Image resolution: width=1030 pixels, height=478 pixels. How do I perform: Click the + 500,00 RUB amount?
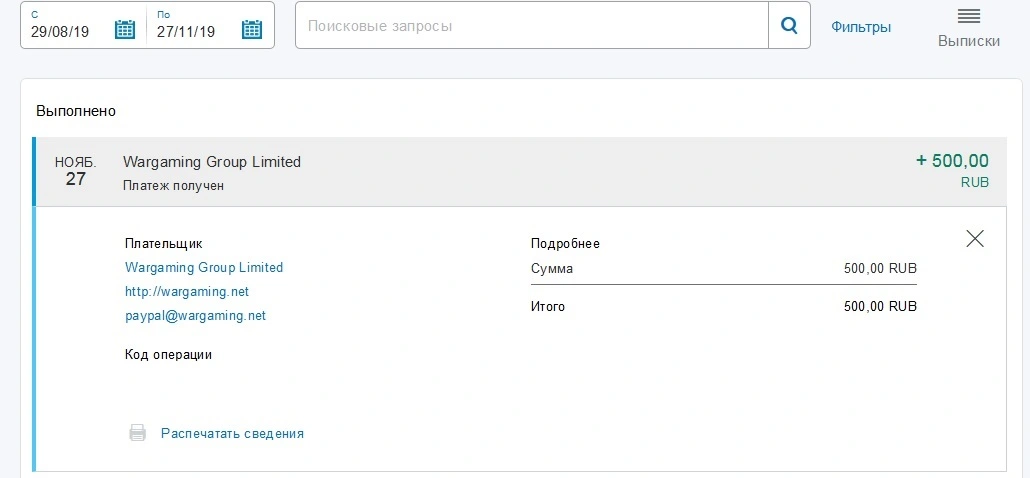tap(952, 170)
